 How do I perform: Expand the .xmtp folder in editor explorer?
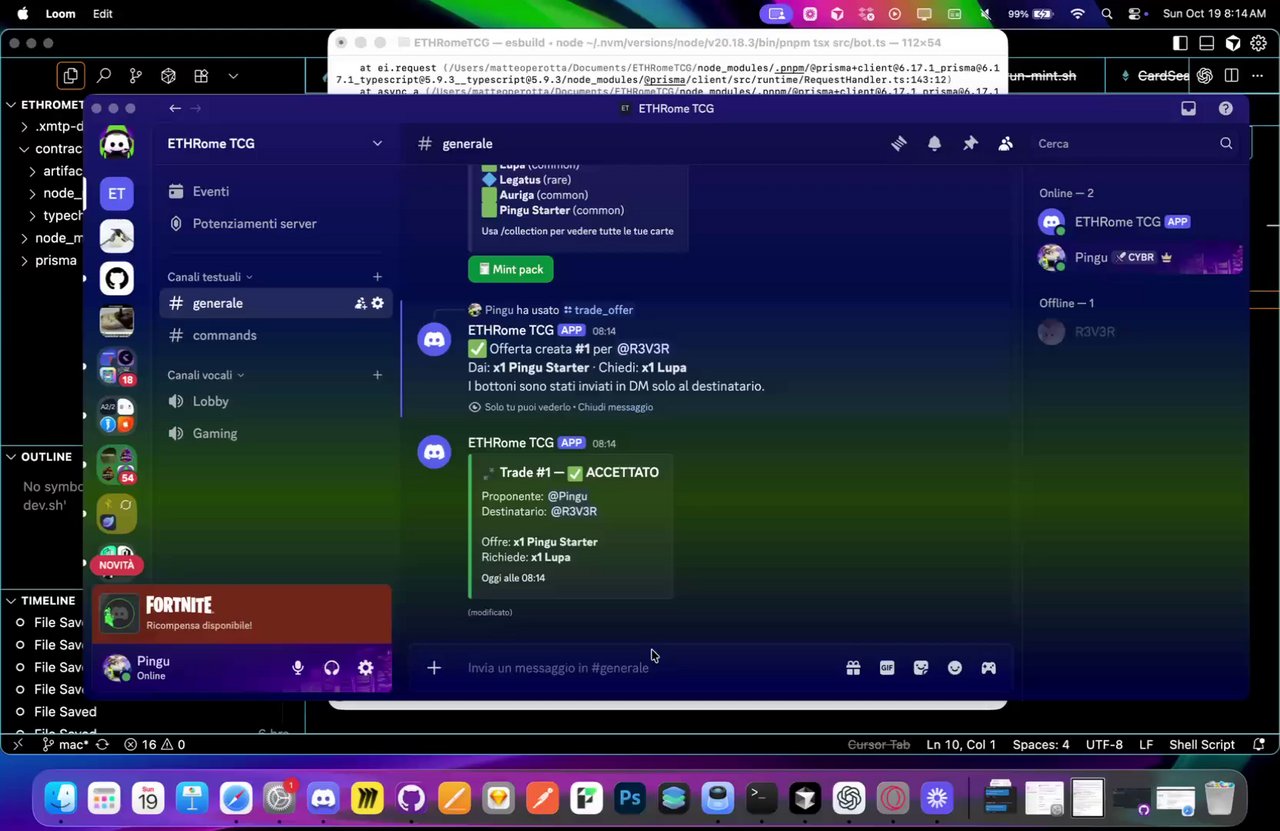pyautogui.click(x=50, y=127)
